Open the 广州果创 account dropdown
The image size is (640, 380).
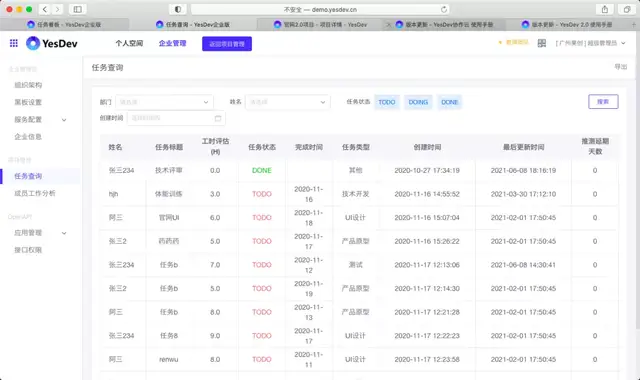point(590,43)
